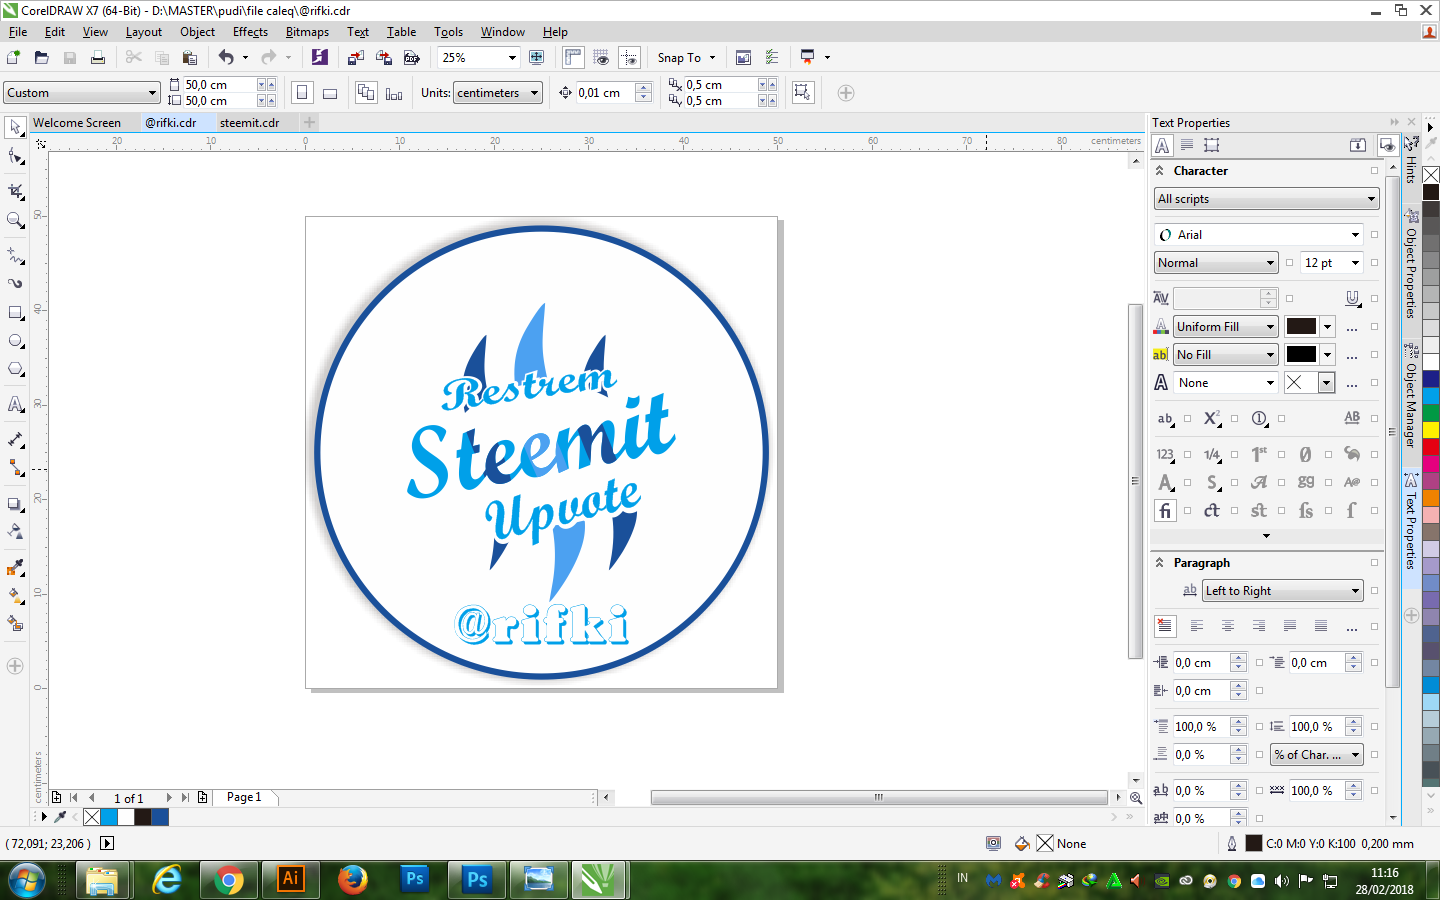
Task: Toggle the Character tab in Text Properties
Action: coord(1162,145)
